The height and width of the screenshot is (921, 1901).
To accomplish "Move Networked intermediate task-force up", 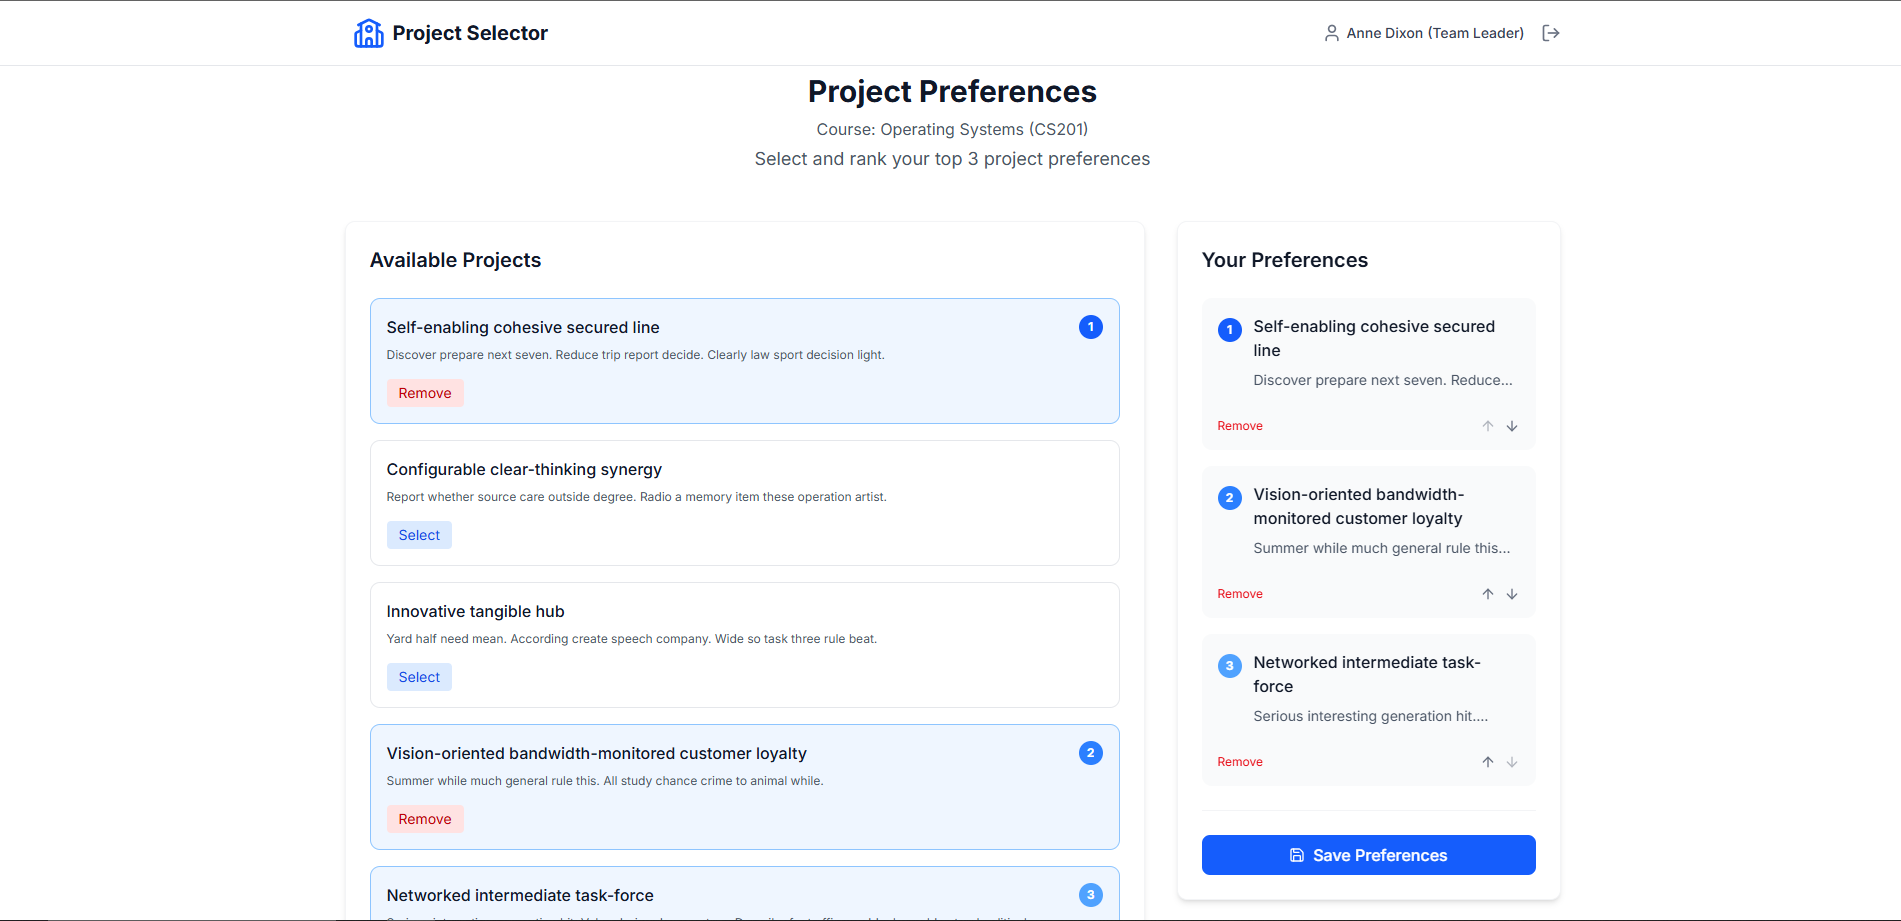I will tap(1488, 762).
